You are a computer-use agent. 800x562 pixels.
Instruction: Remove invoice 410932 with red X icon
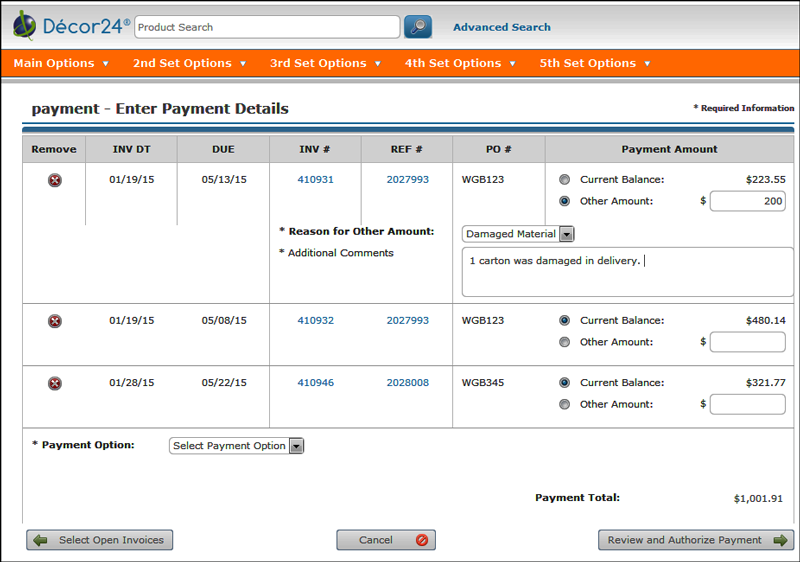[x=55, y=321]
